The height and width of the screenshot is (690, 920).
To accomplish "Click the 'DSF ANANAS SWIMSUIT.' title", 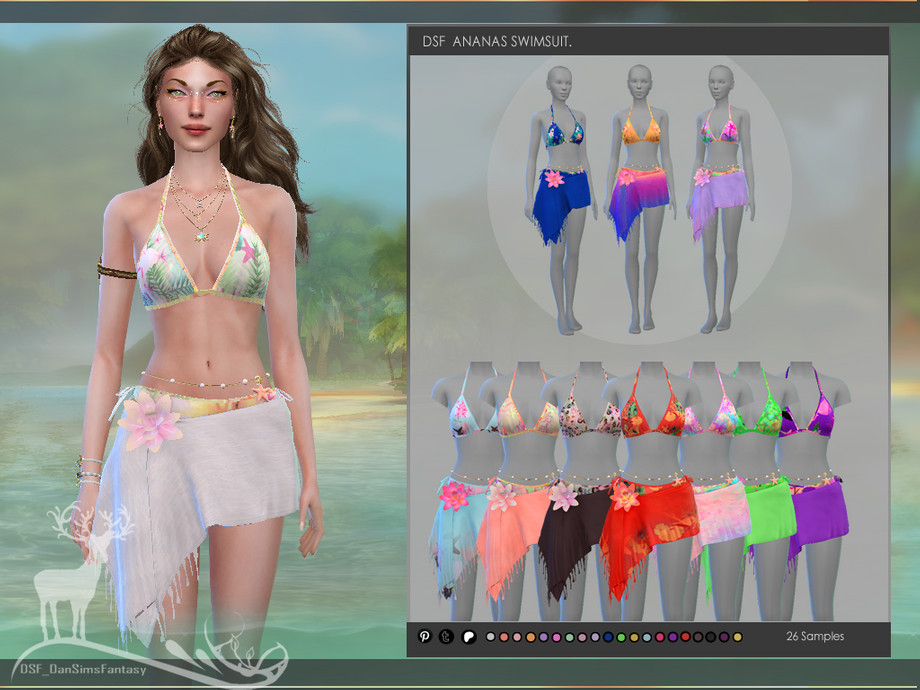I will [x=497, y=42].
